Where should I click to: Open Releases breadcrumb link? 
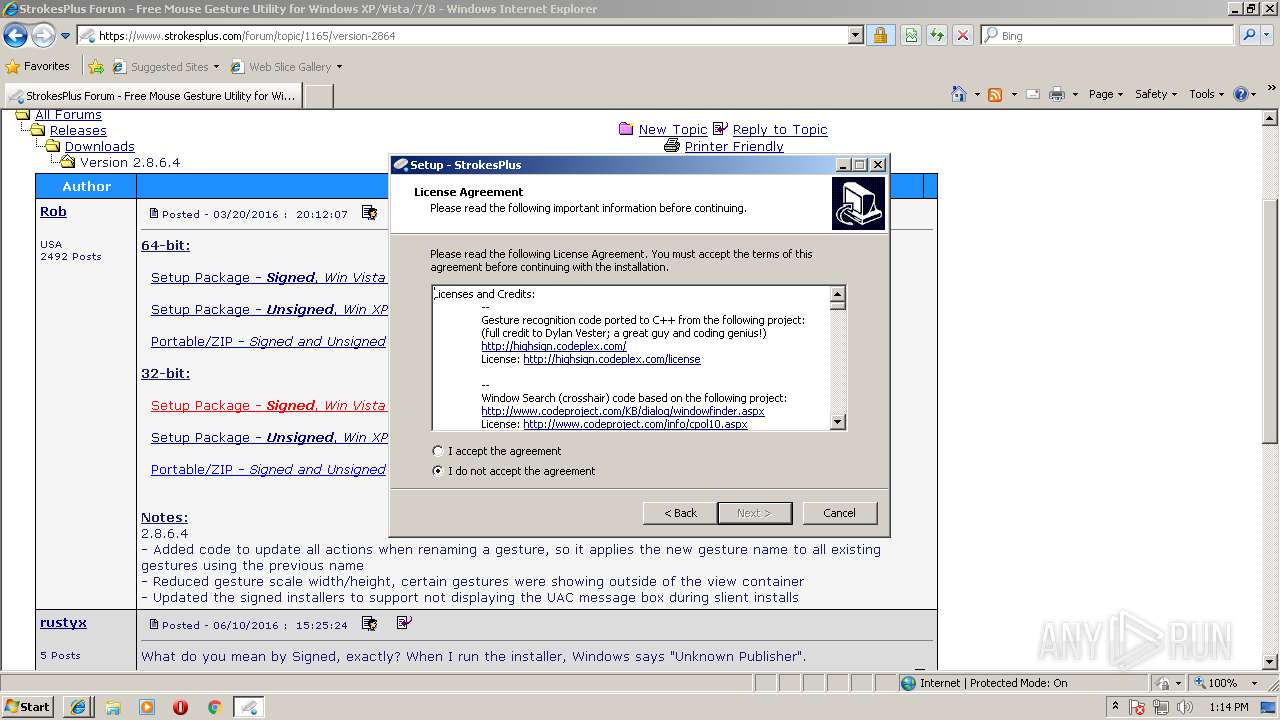[78, 131]
